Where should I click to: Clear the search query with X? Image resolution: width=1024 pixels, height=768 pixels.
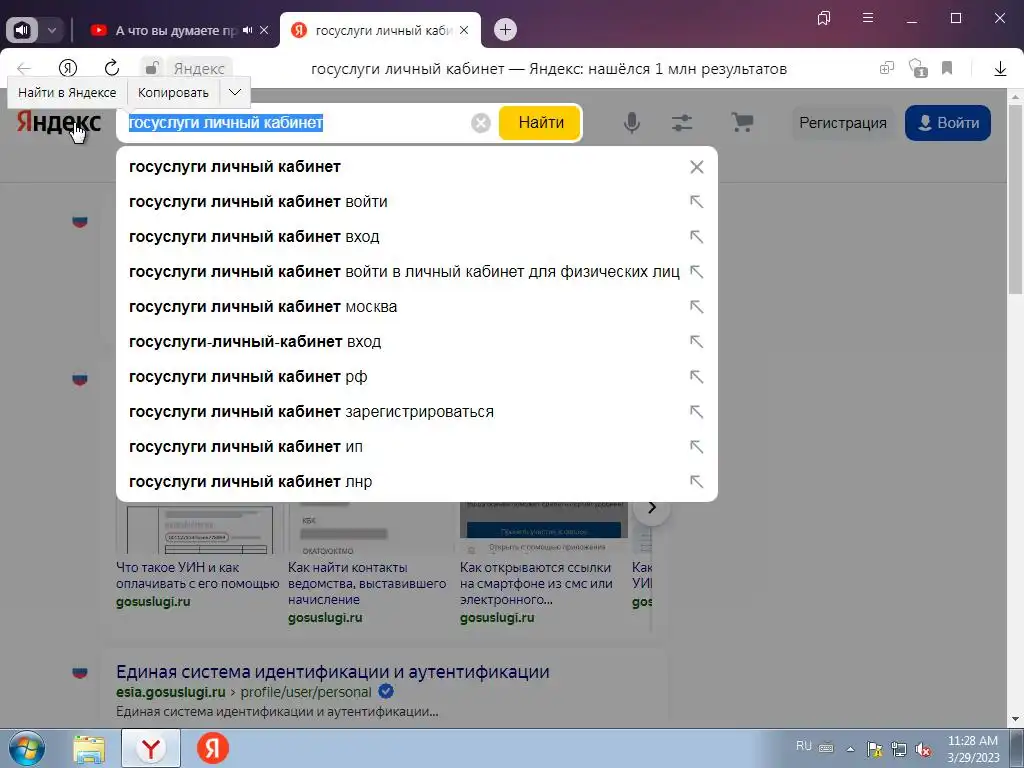481,123
